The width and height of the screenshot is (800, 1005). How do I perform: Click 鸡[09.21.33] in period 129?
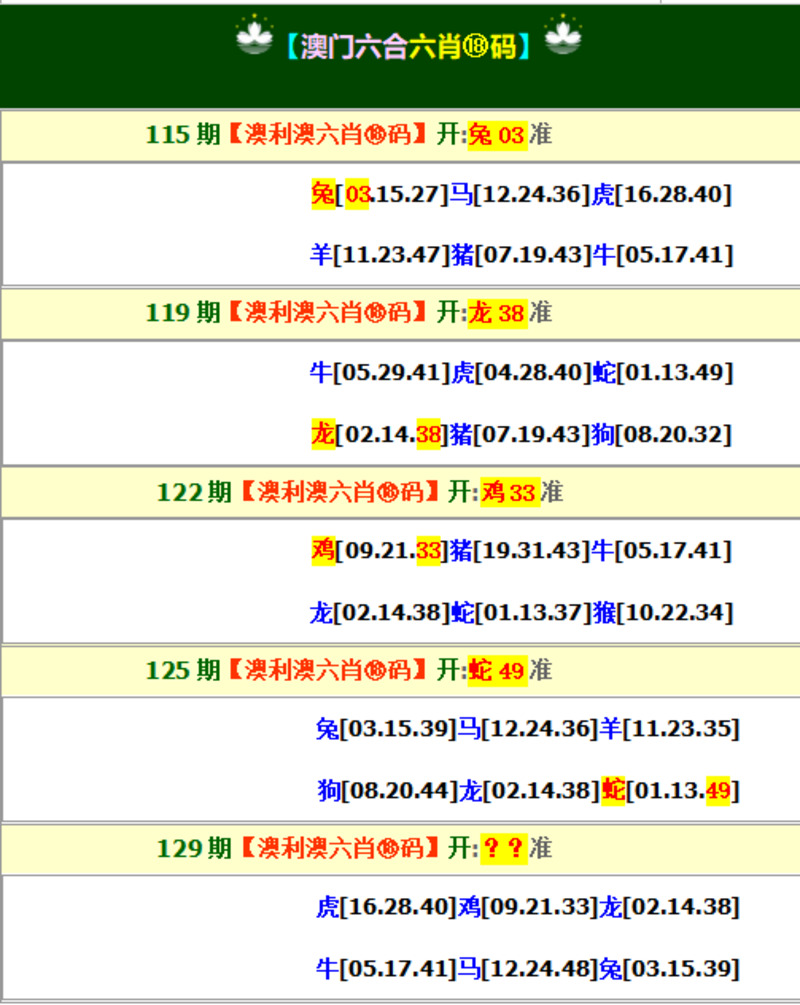(x=528, y=907)
